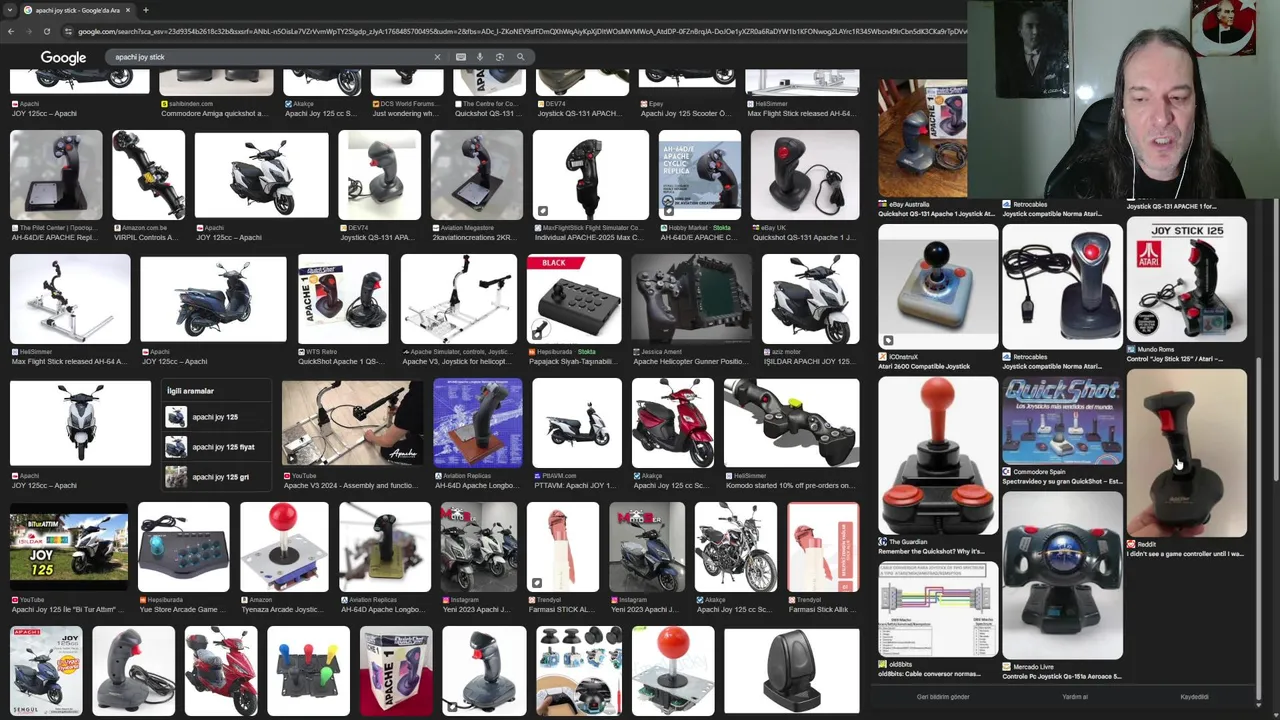
Task: Close the 'apachi joy stick' tab
Action: pyautogui.click(x=127, y=10)
